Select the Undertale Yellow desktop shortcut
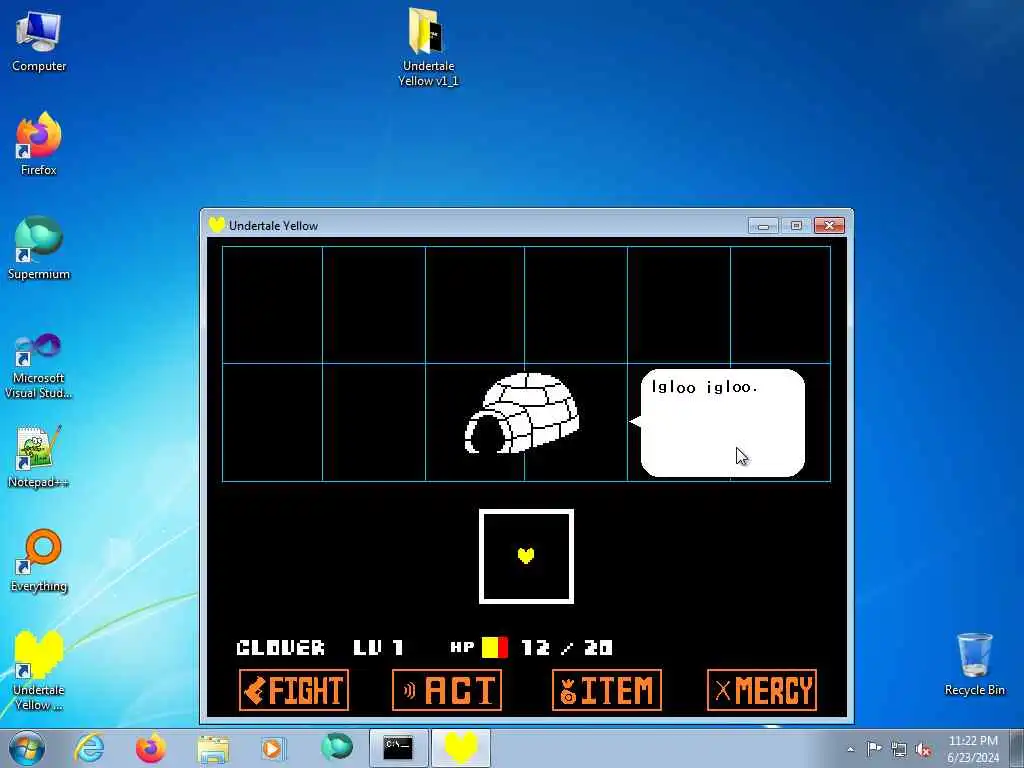1024x768 pixels. click(x=39, y=671)
